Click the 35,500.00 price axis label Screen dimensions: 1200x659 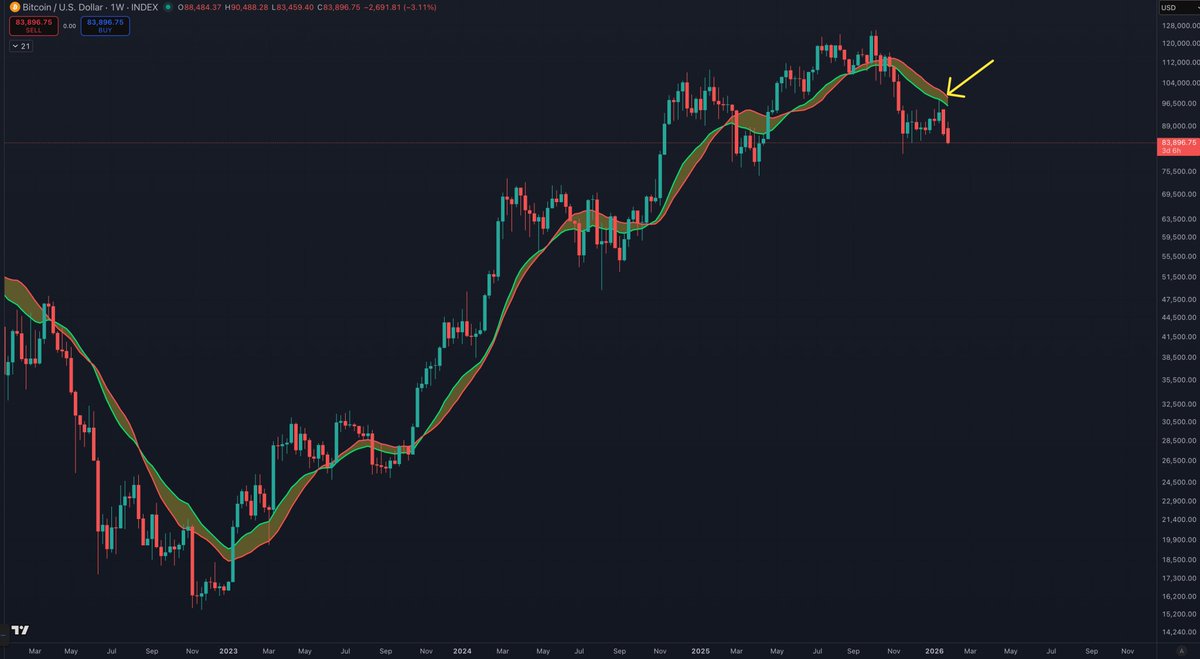1177,380
